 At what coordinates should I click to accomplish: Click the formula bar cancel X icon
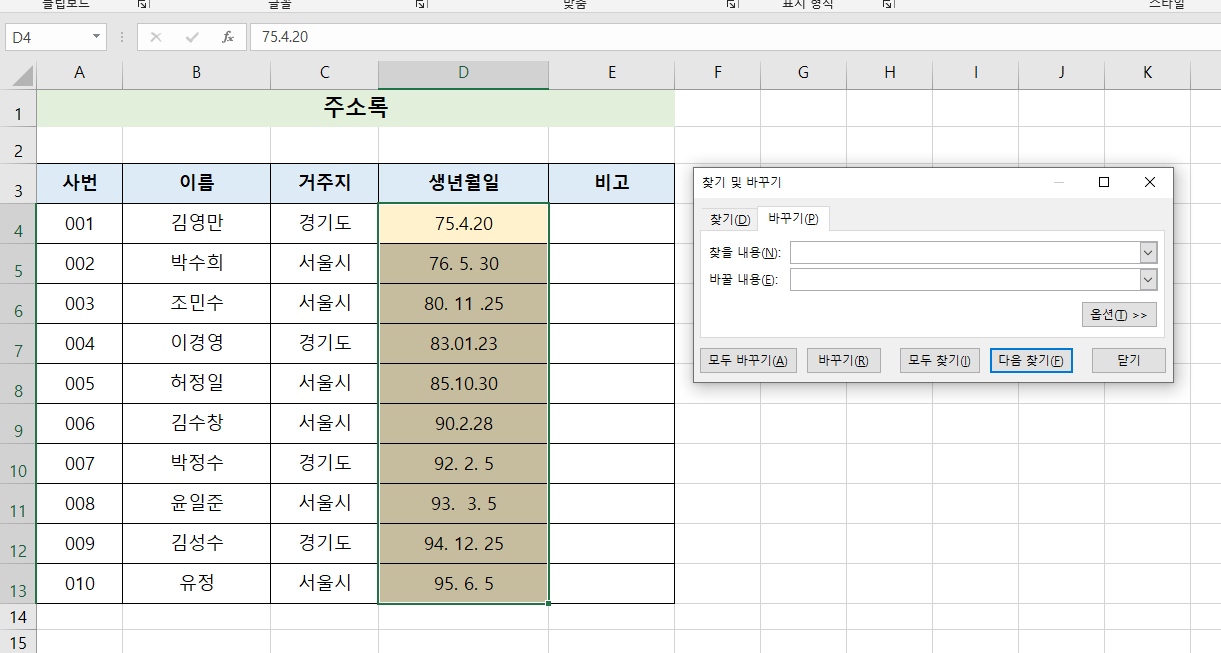click(x=155, y=37)
